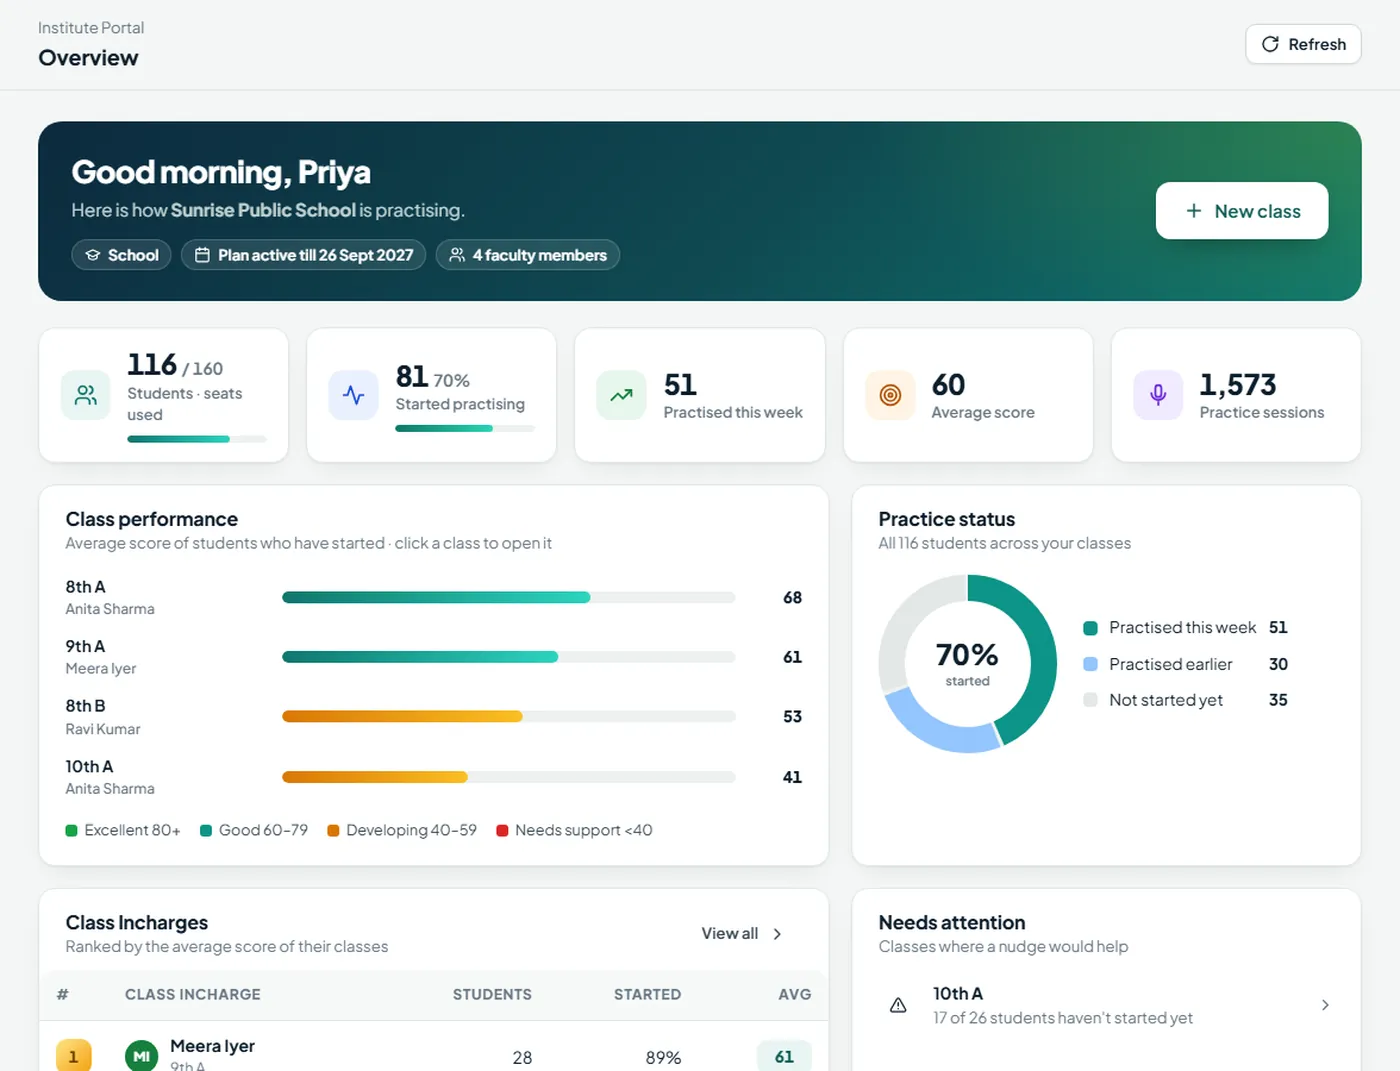Screen dimensions: 1400x1071
Task: Click the calendar icon in Plan active badge
Action: pos(202,255)
